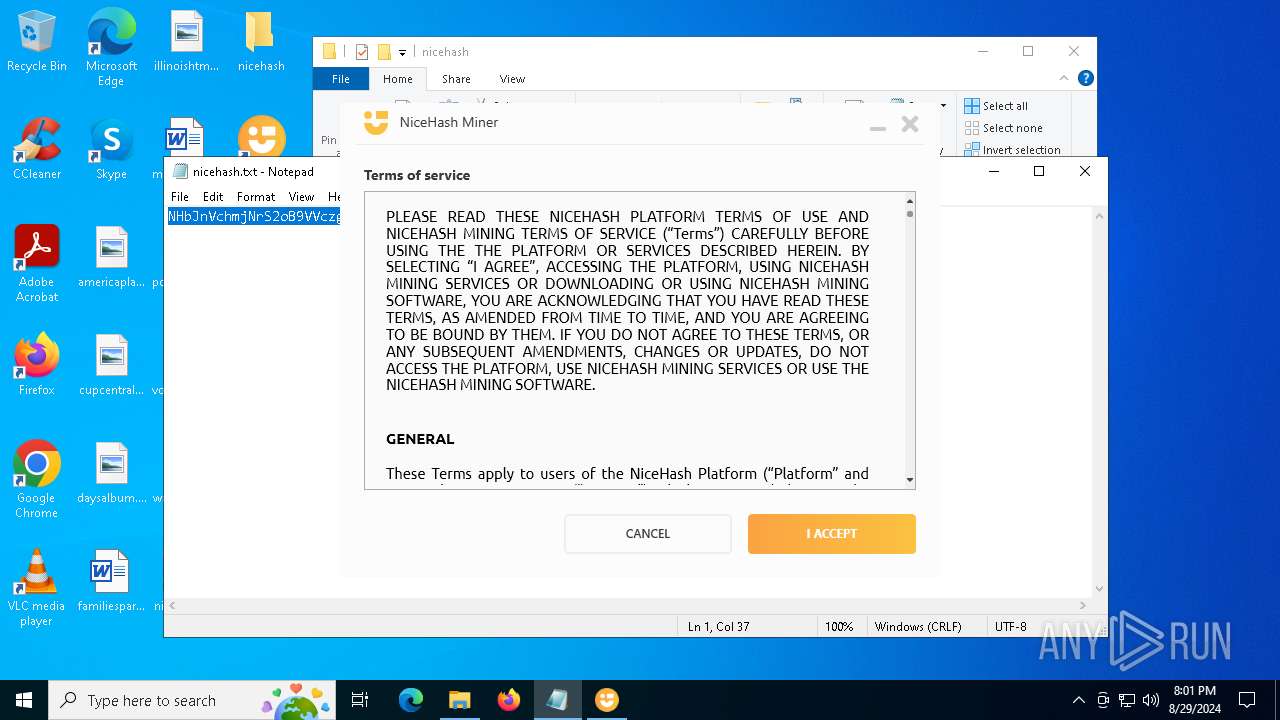1280x720 pixels.
Task: Open VLC media player desktop shortcut
Action: (37, 588)
